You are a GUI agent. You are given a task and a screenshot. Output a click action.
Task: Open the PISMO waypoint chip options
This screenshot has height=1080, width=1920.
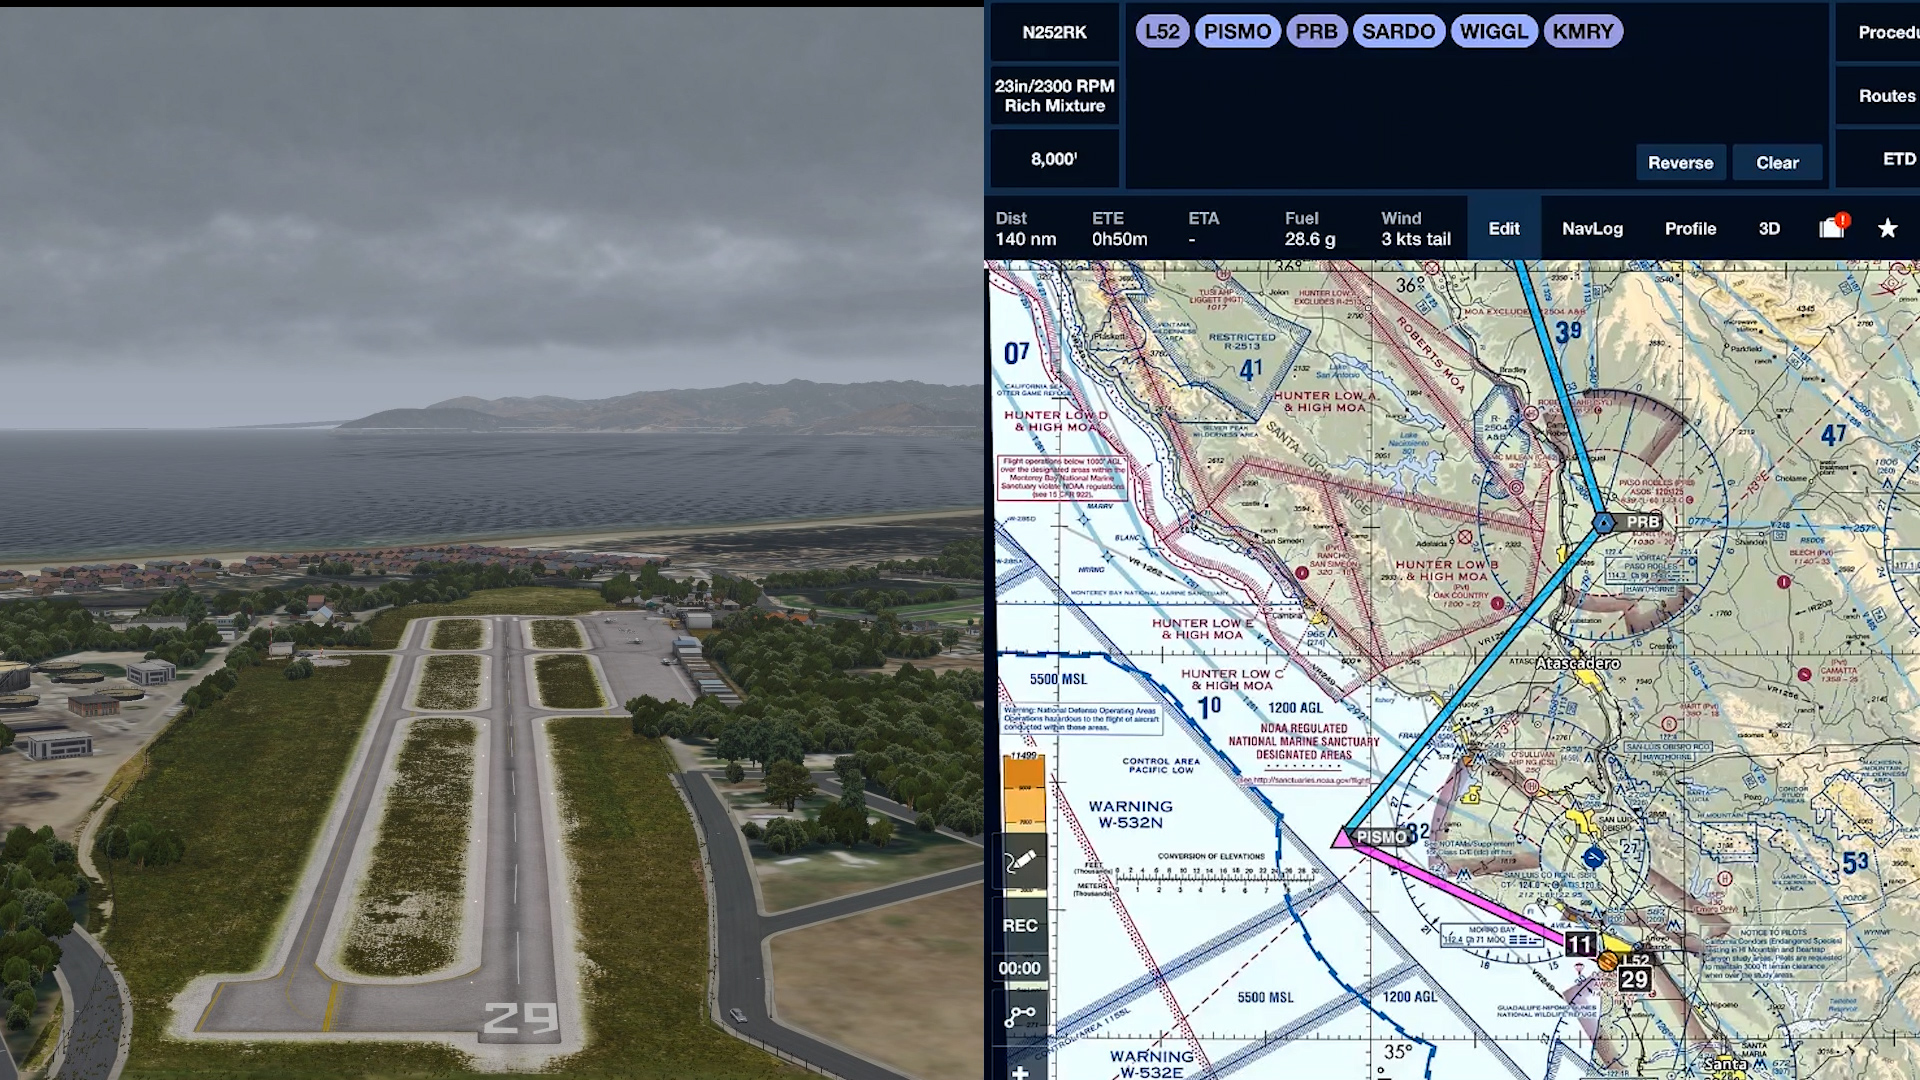(1238, 31)
